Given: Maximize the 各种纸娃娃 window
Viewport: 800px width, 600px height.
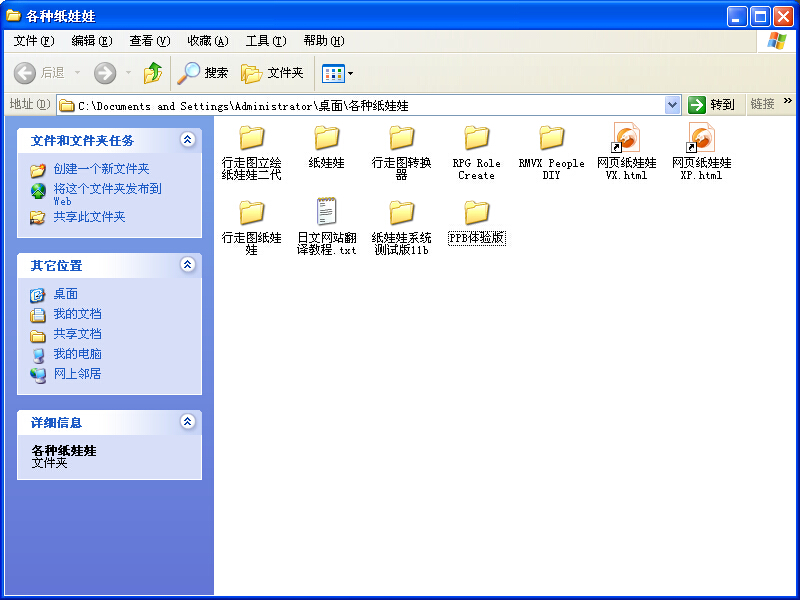Looking at the screenshot, I should tap(760, 16).
